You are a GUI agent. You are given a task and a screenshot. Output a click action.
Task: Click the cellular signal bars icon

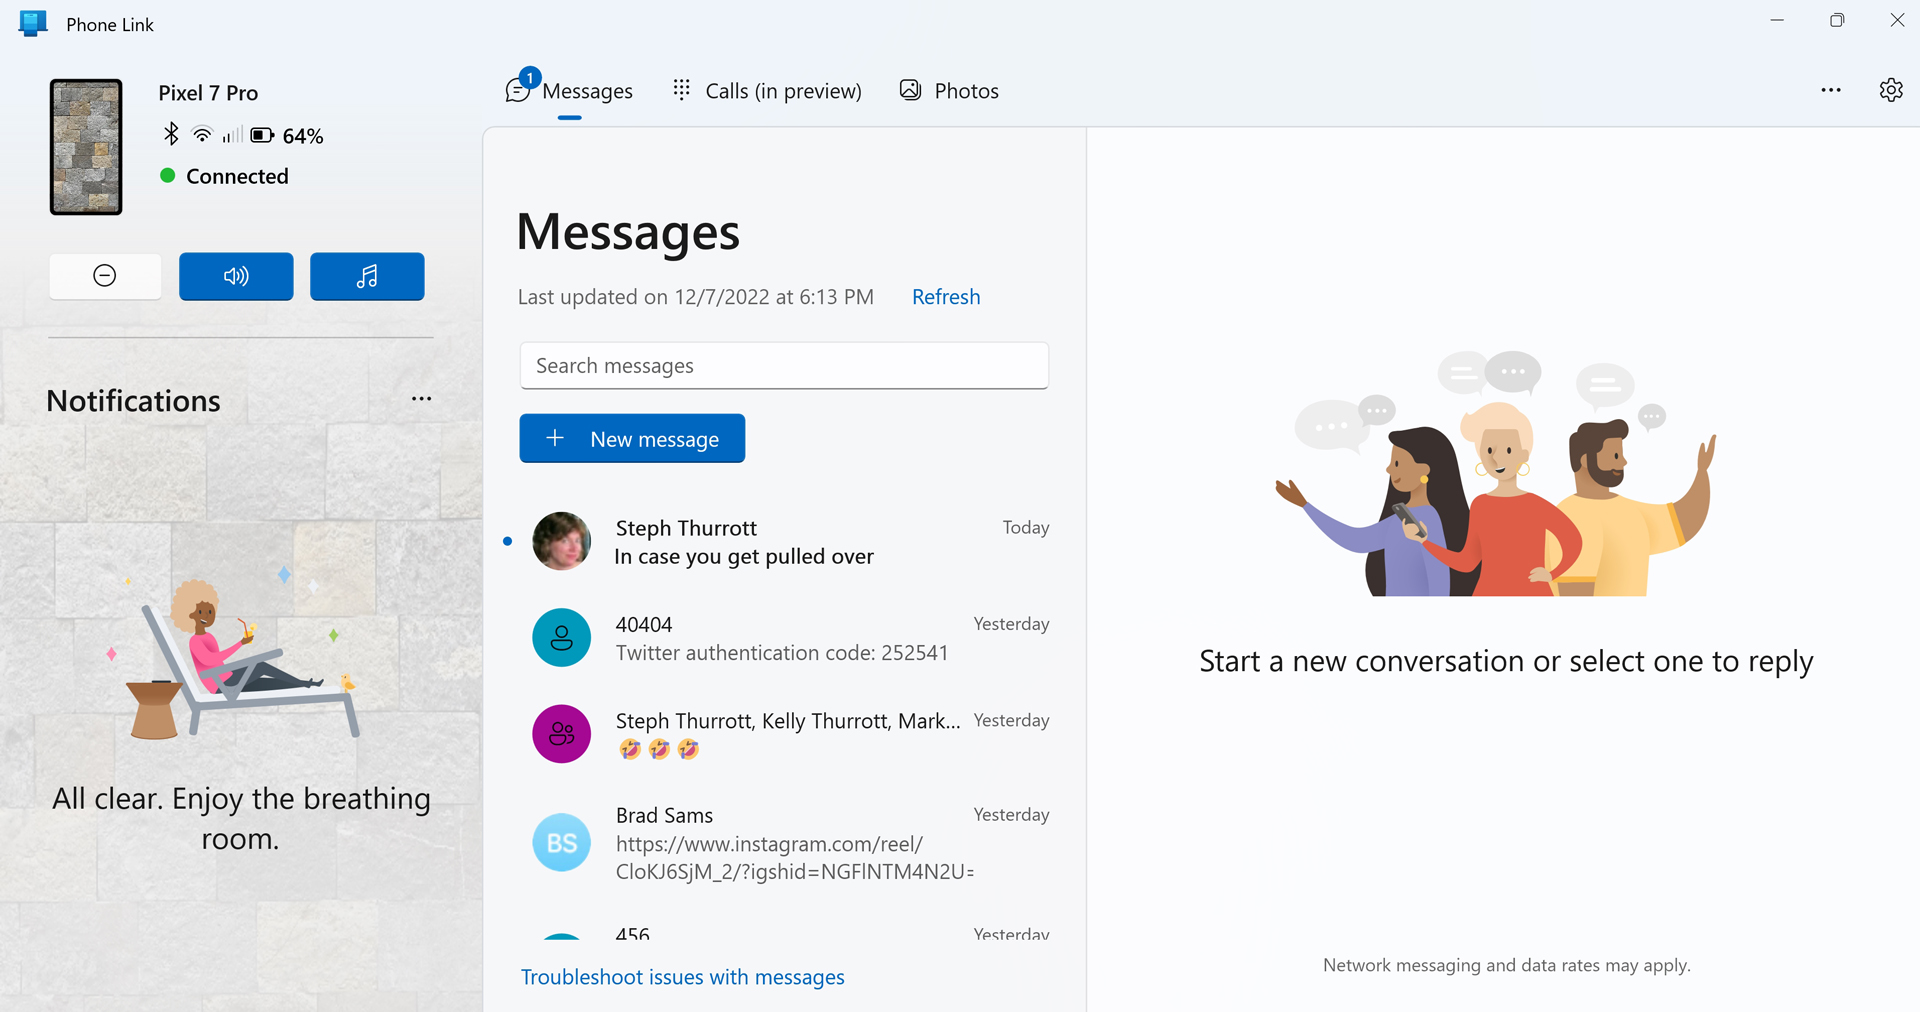[x=232, y=135]
